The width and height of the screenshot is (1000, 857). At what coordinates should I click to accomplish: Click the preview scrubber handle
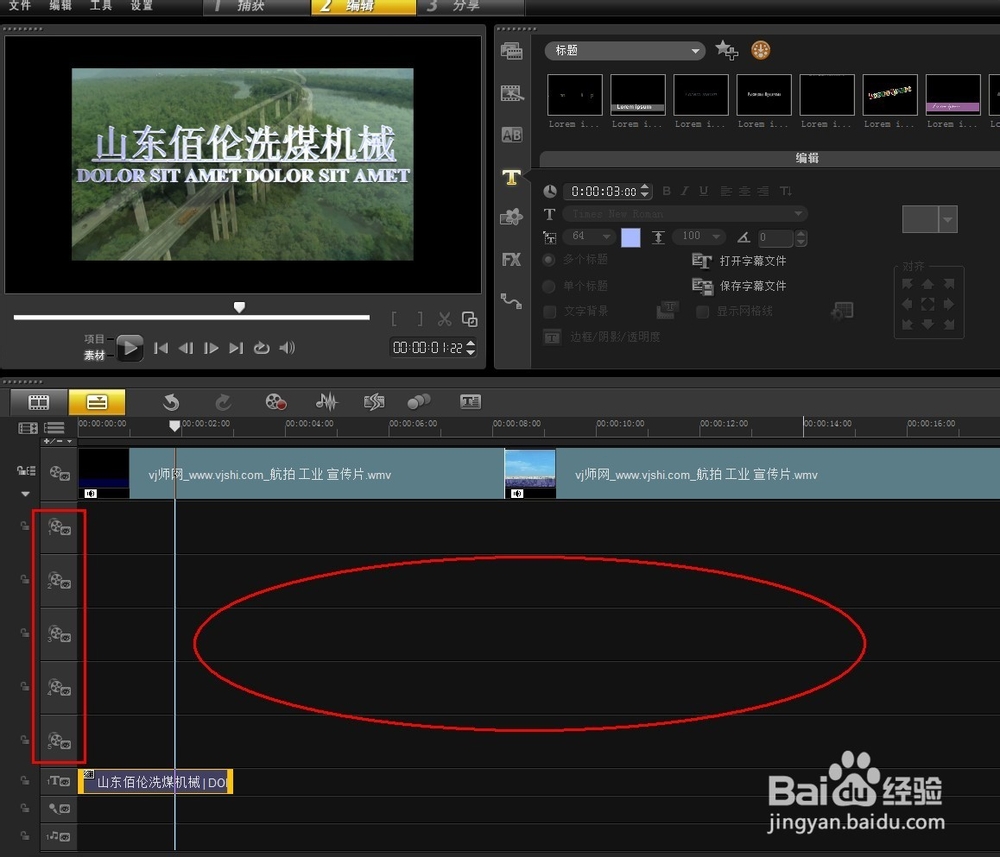(239, 307)
